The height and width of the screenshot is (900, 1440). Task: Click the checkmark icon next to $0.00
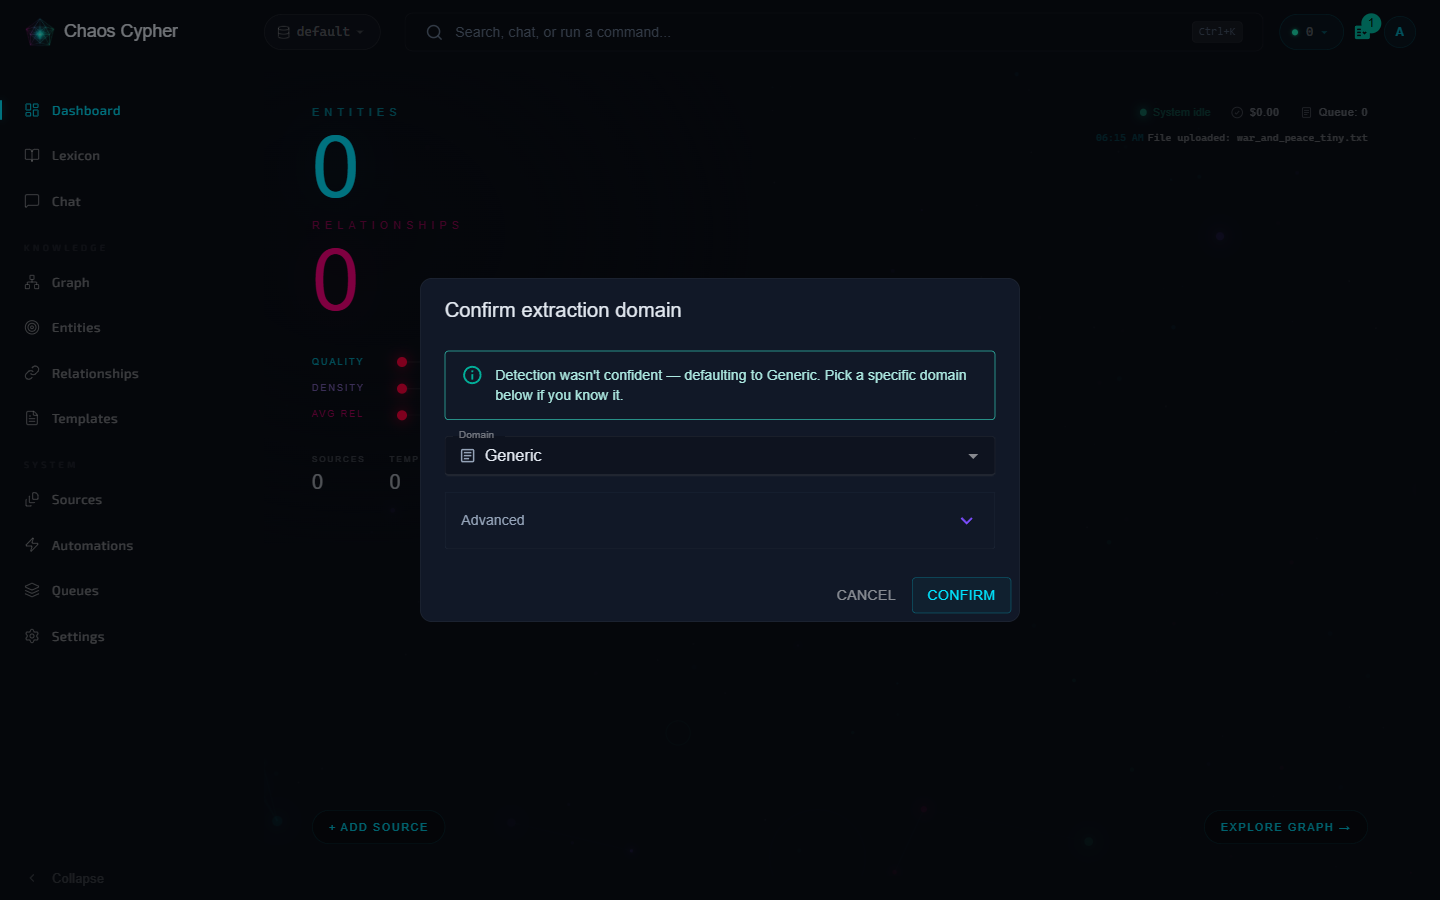tap(1237, 112)
